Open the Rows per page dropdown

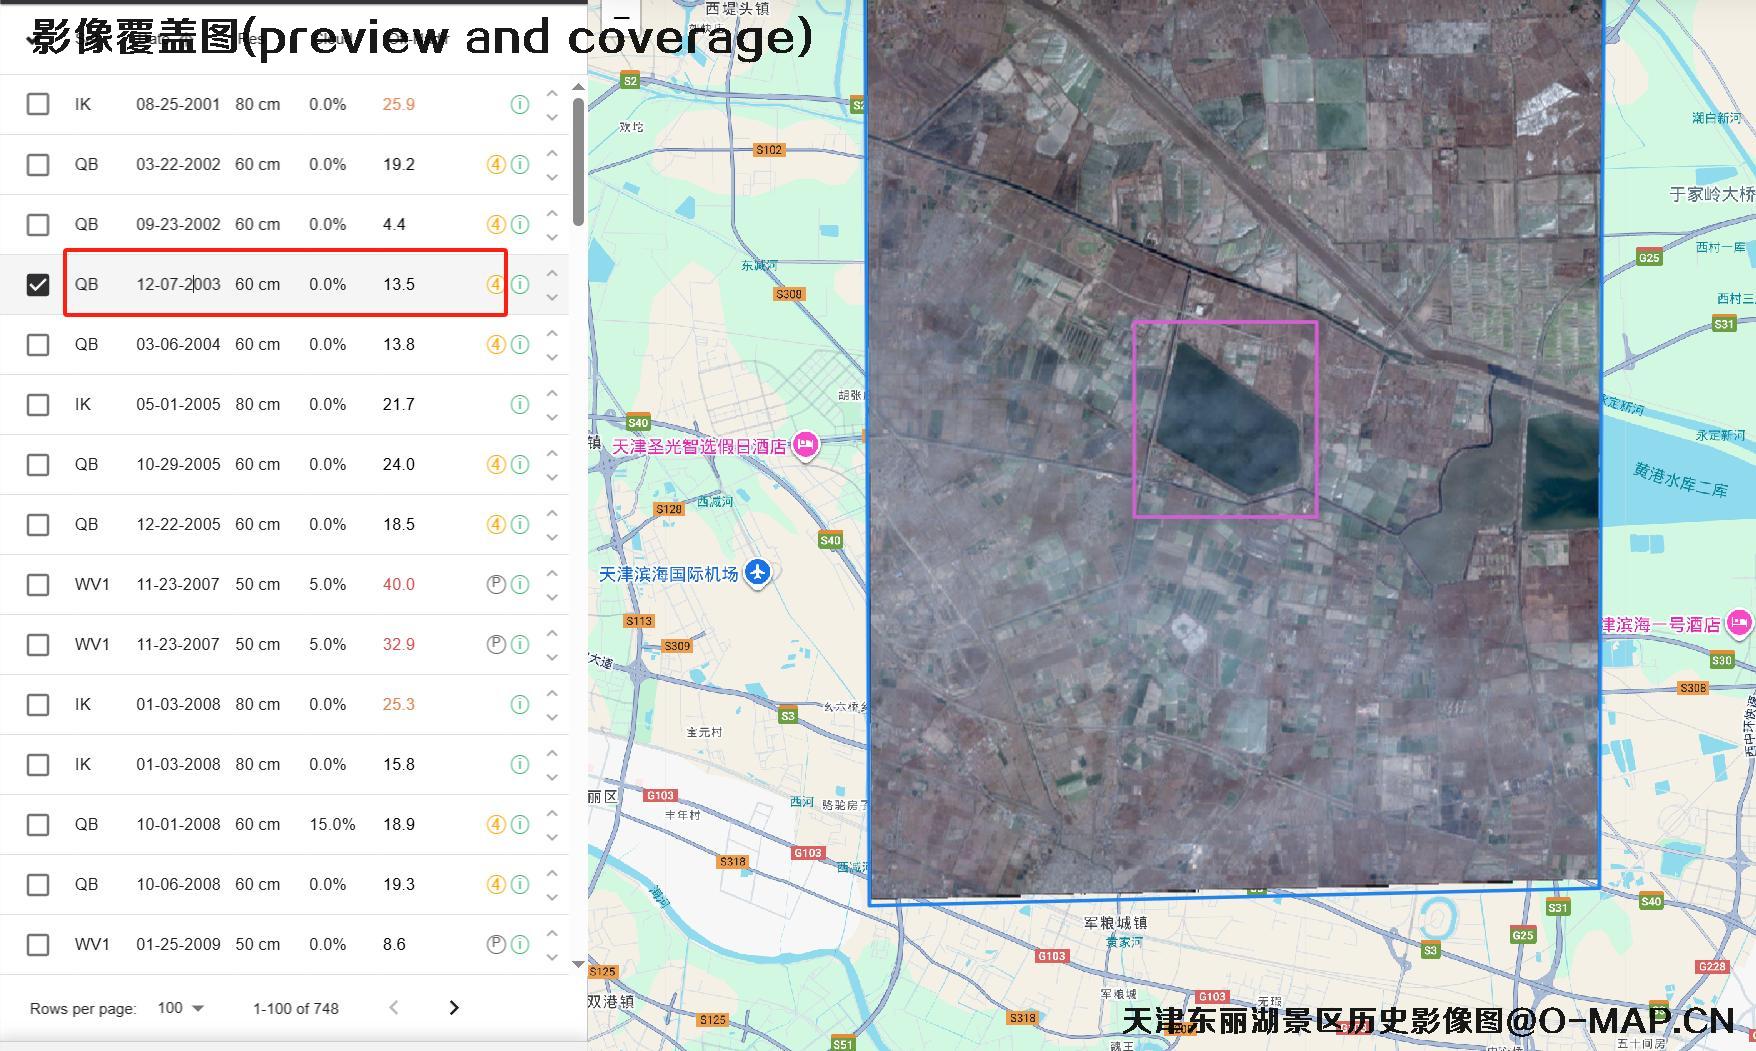pyautogui.click(x=180, y=1008)
